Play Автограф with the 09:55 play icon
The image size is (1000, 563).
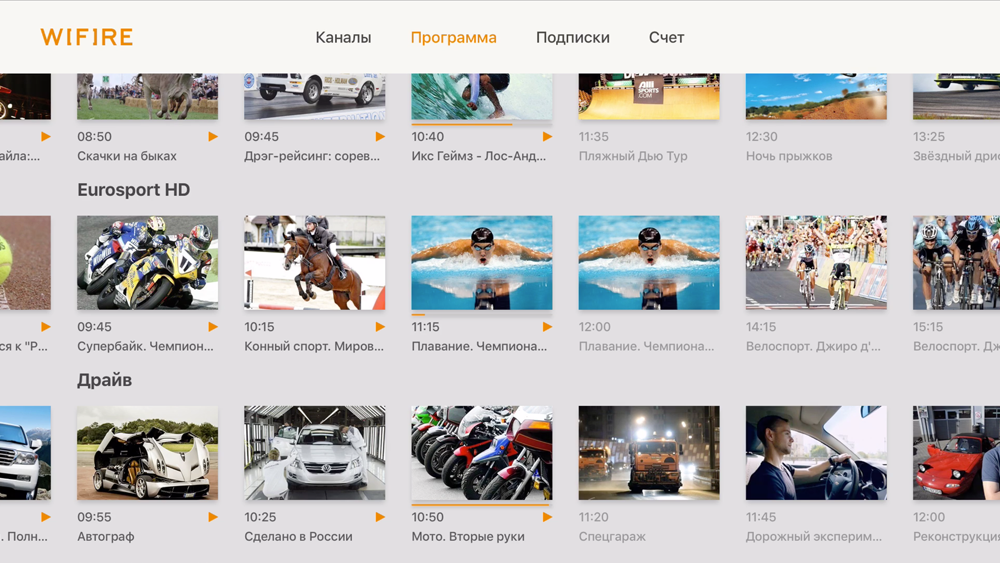pyautogui.click(x=213, y=517)
